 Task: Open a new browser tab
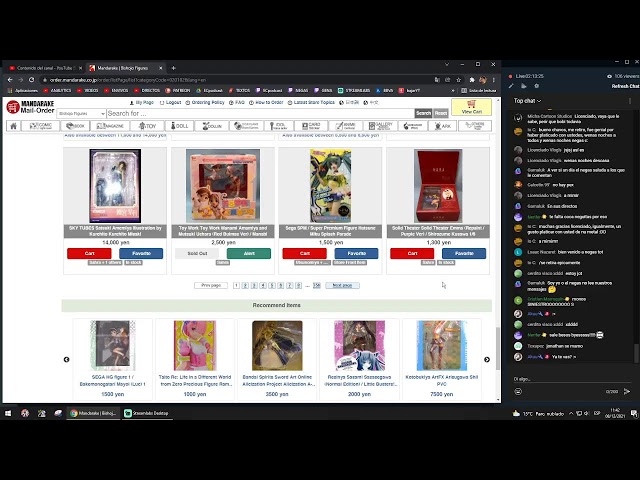pyautogui.click(x=173, y=68)
